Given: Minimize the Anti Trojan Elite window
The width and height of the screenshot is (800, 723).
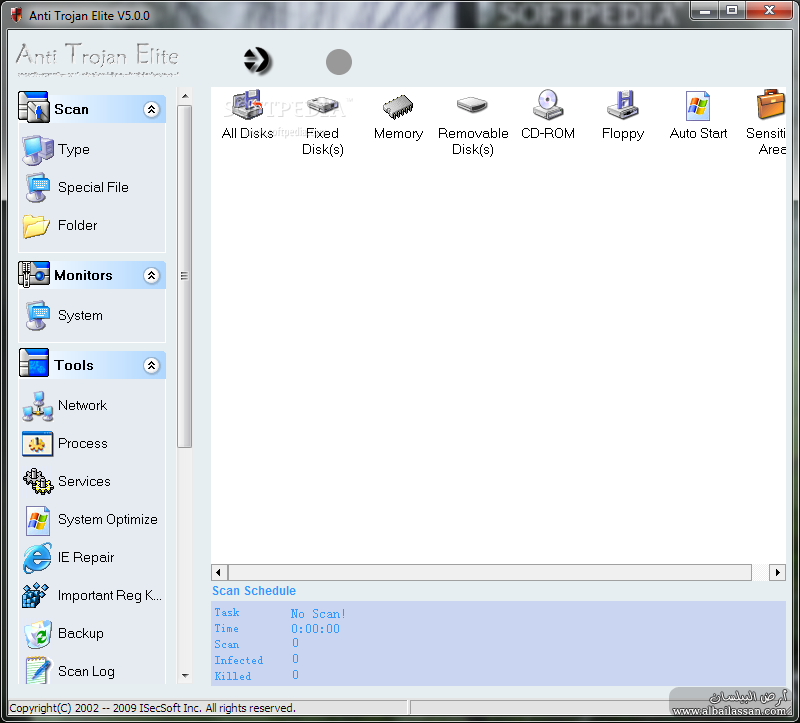Looking at the screenshot, I should click(705, 10).
